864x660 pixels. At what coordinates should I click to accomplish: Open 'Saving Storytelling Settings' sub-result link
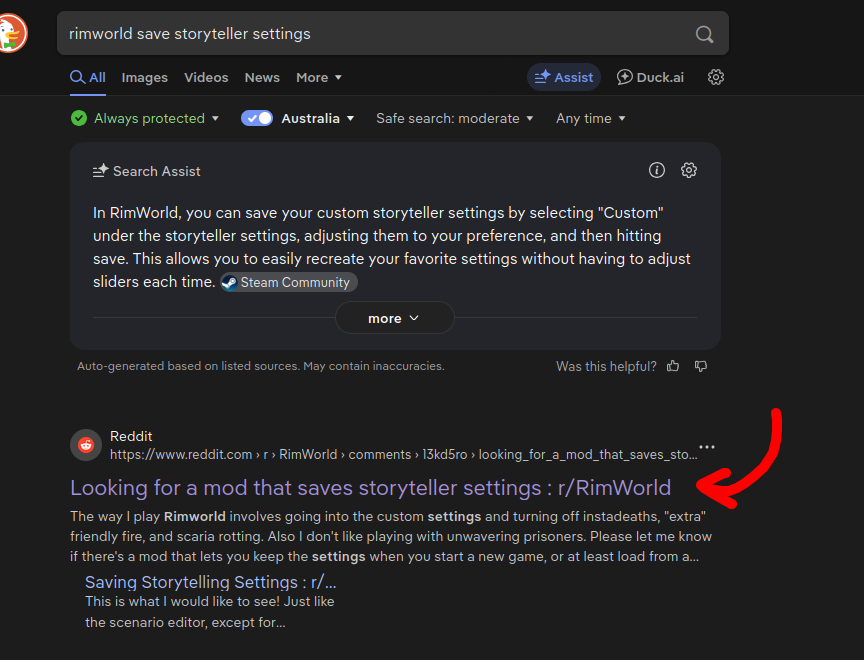coord(210,582)
